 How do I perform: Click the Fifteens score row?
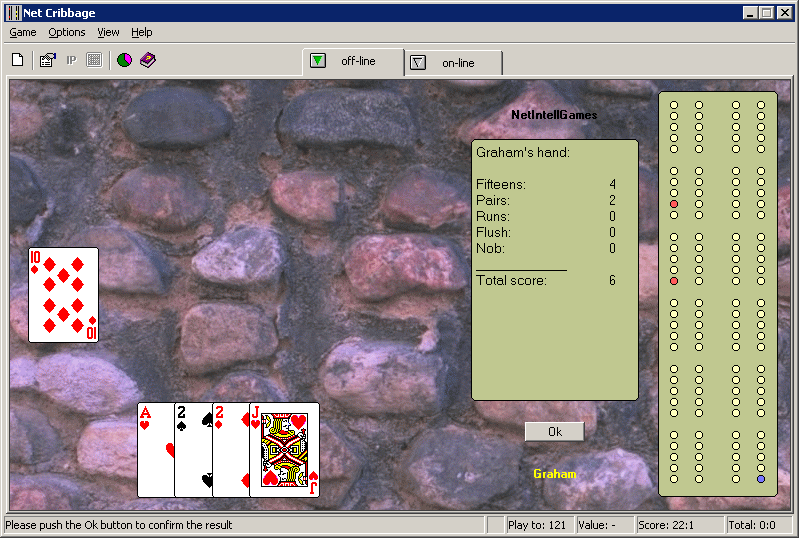(x=546, y=184)
